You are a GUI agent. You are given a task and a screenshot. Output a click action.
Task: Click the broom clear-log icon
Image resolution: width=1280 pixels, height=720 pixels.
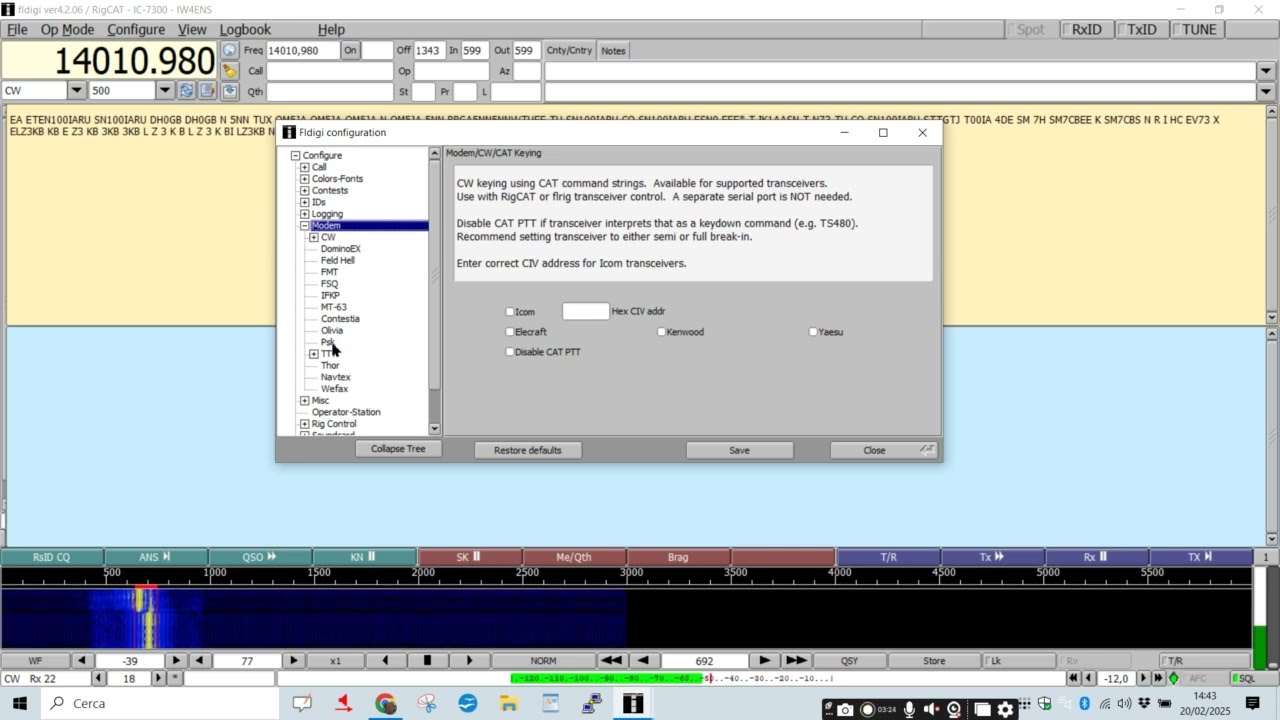tap(230, 71)
